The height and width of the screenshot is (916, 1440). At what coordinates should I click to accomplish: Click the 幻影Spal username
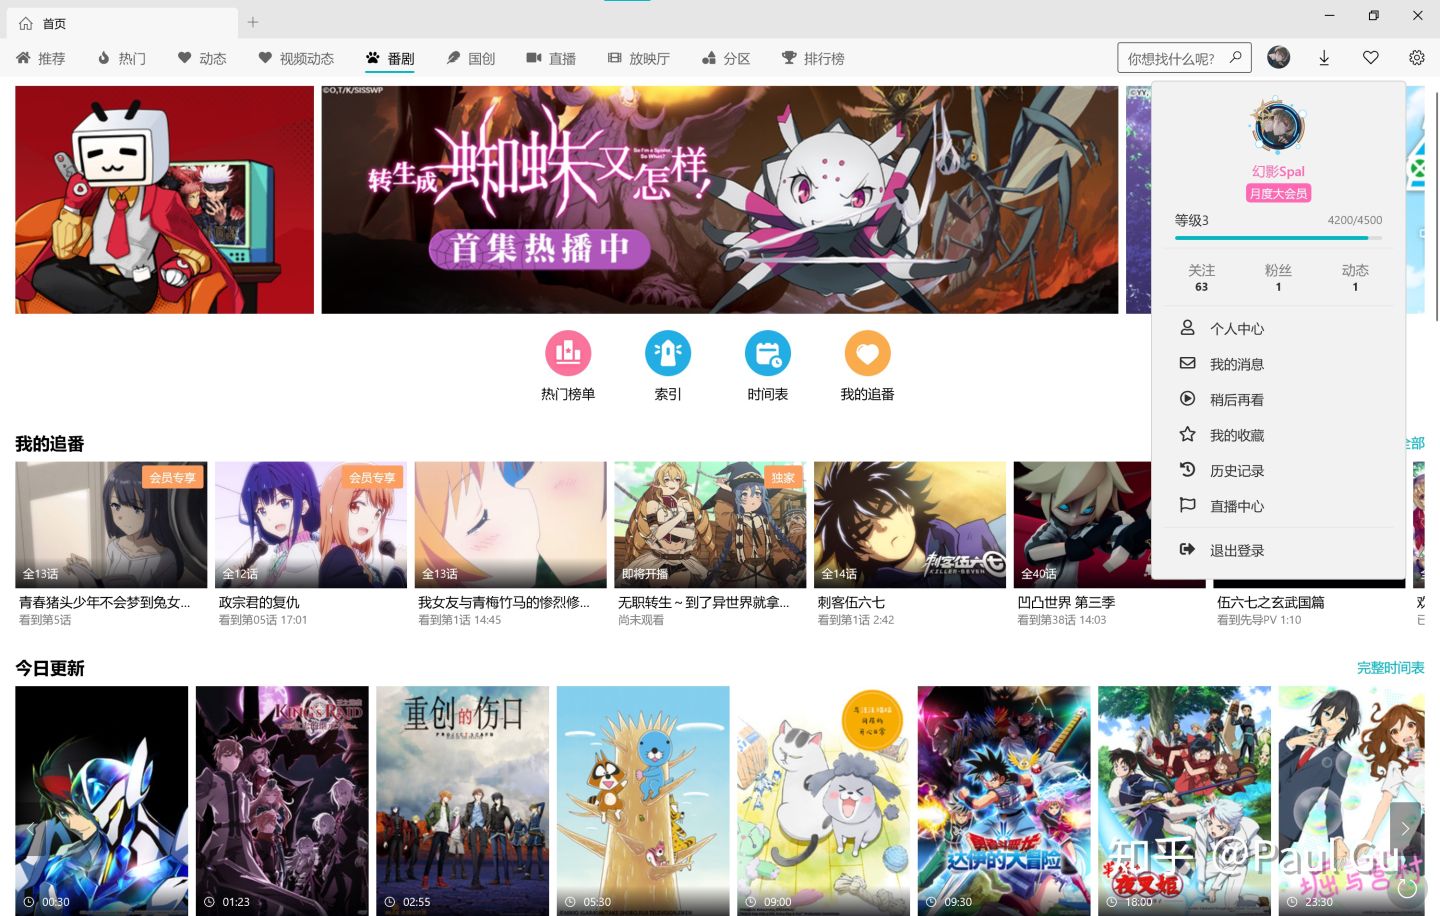point(1278,171)
